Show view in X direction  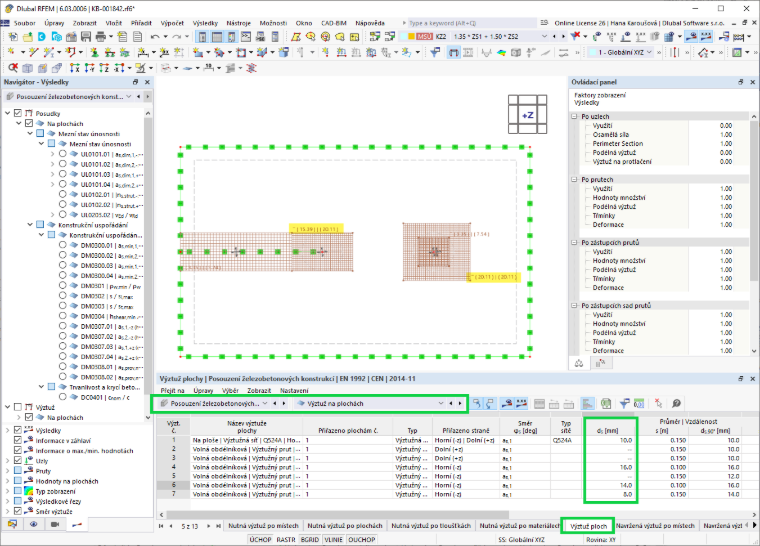click(74, 68)
